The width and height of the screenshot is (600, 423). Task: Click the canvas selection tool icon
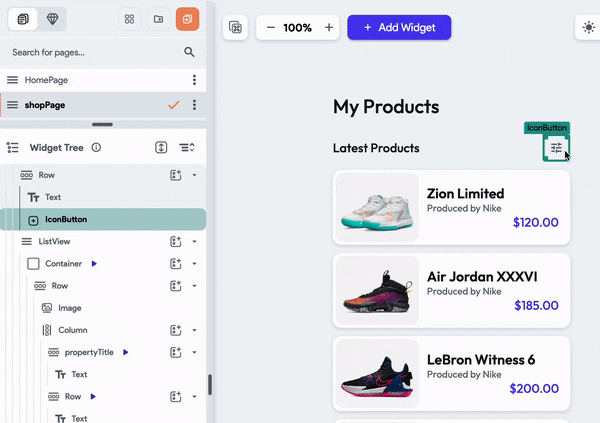click(235, 28)
